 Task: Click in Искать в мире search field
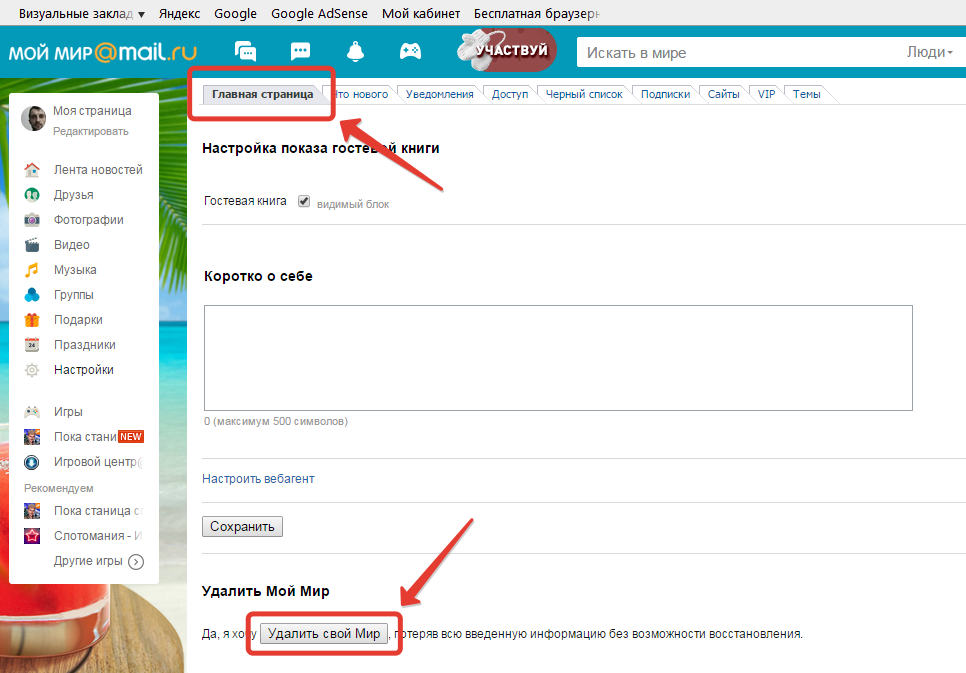(x=739, y=53)
